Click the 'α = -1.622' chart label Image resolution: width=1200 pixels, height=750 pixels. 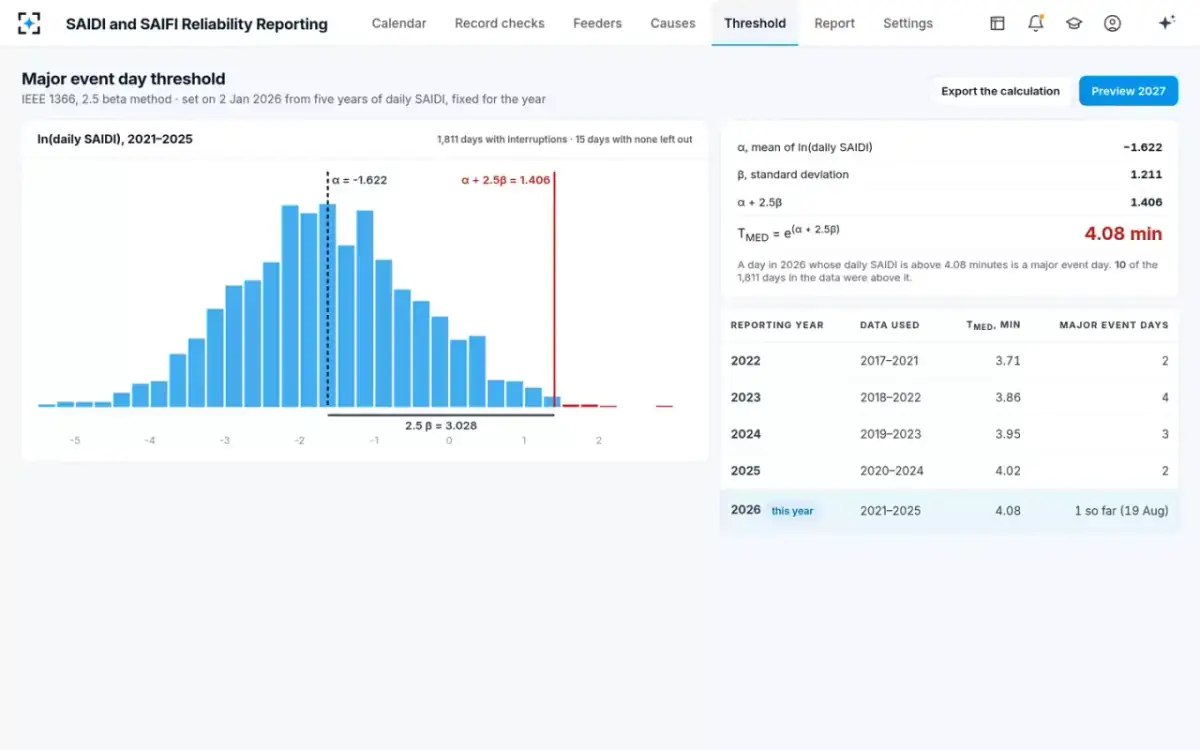coord(360,180)
